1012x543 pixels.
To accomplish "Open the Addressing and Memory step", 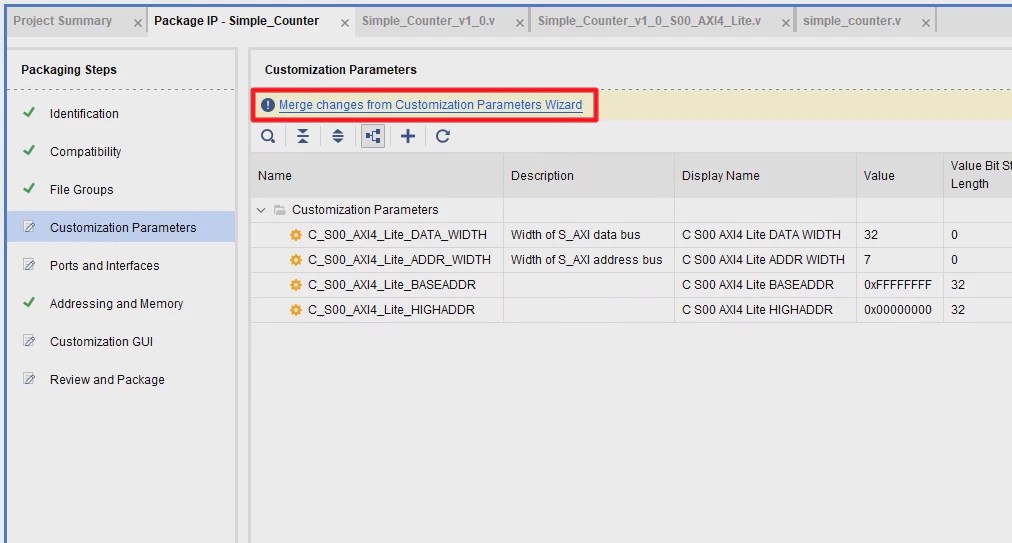I will [x=116, y=303].
